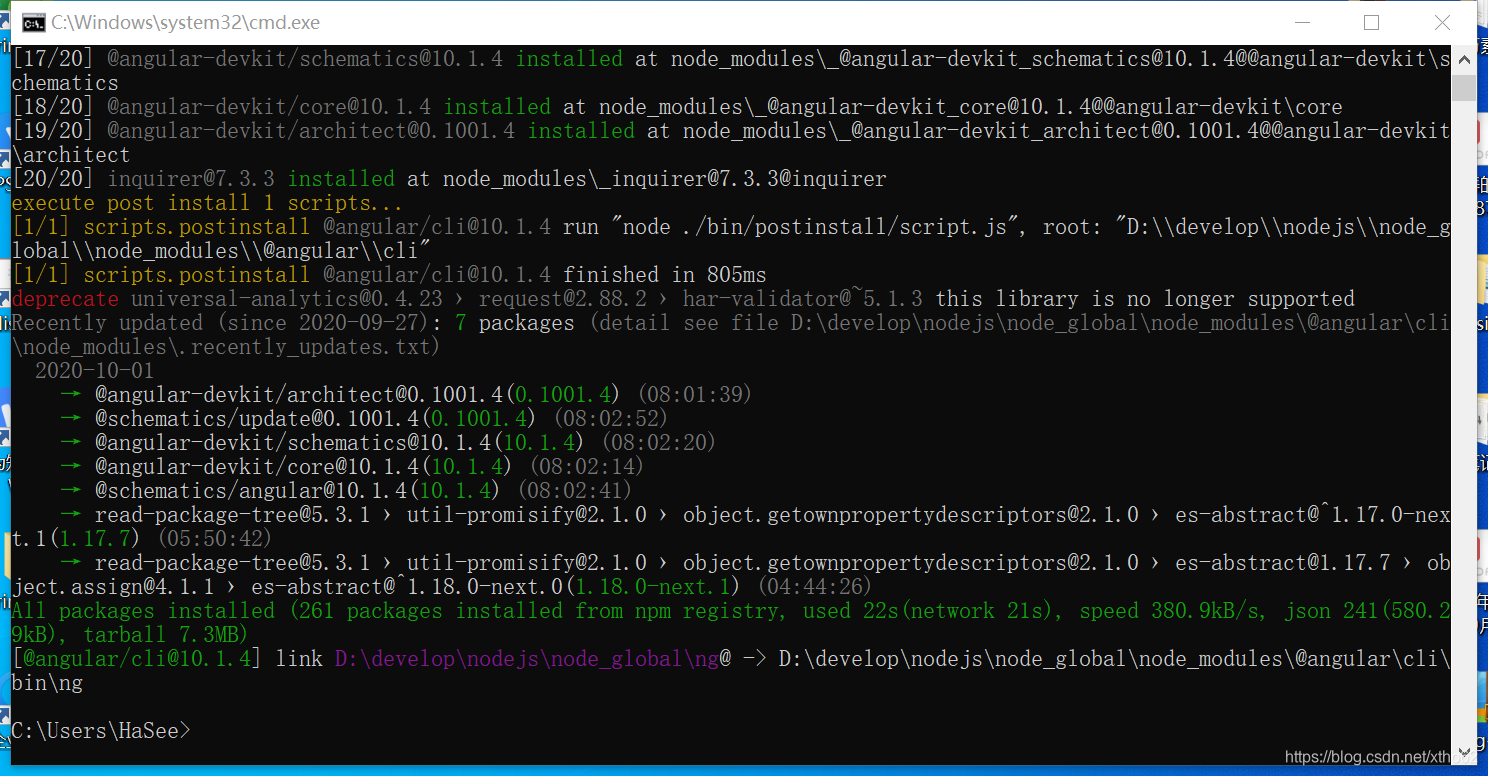1488x776 pixels.
Task: Click 'tarball 7.3MB)' text
Action: pos(165,635)
